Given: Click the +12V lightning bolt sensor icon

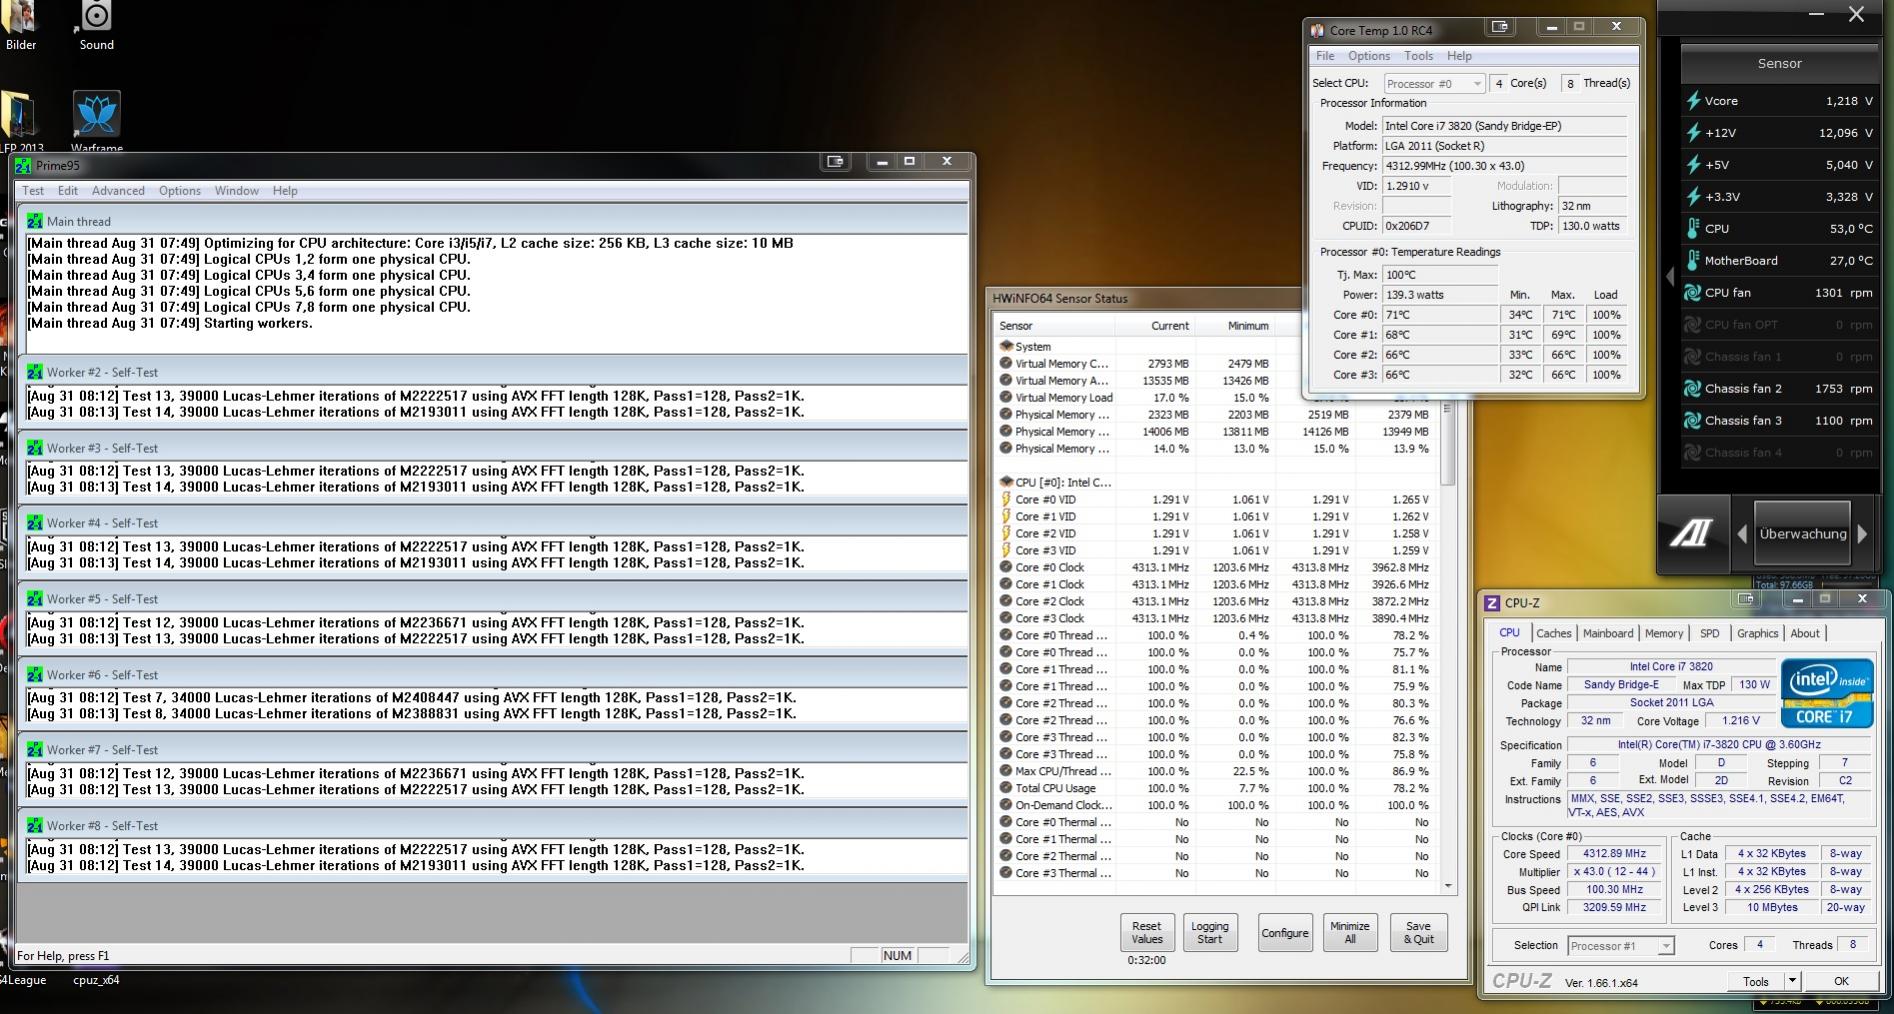Looking at the screenshot, I should click(x=1693, y=133).
